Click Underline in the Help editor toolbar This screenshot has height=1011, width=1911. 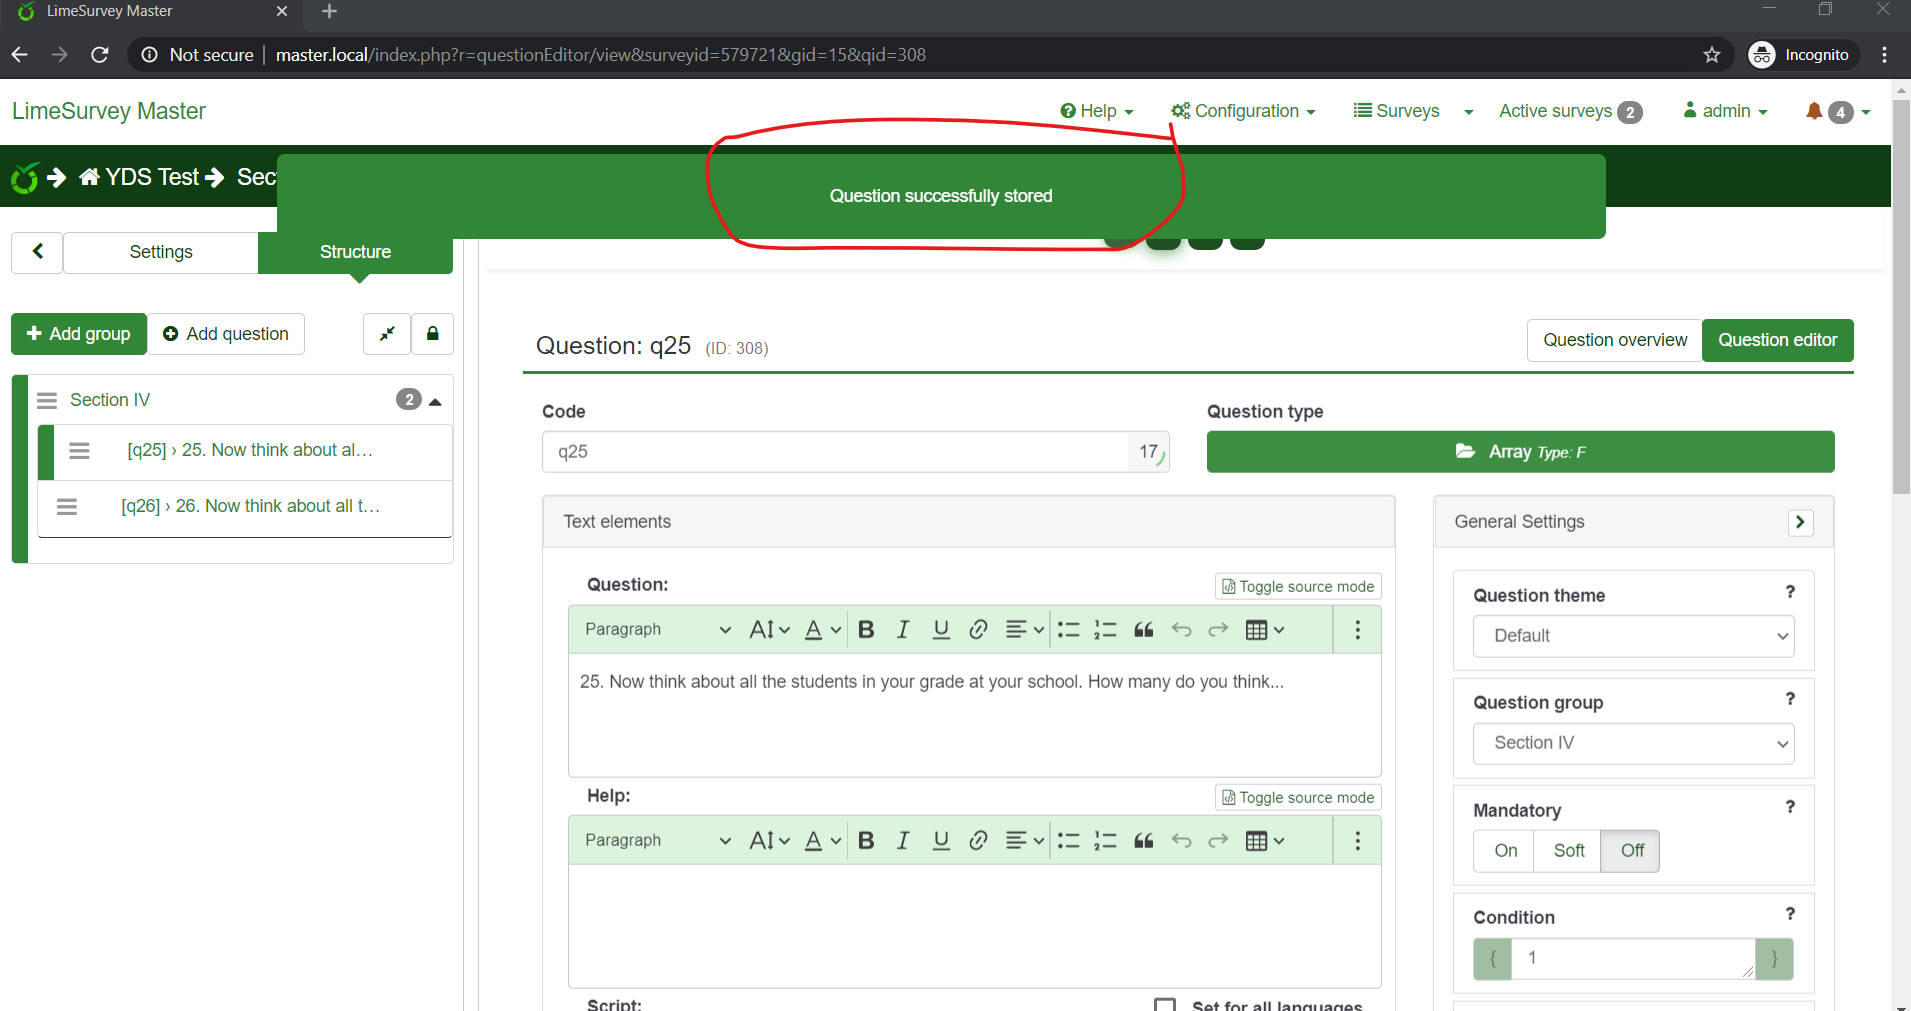[x=941, y=840]
